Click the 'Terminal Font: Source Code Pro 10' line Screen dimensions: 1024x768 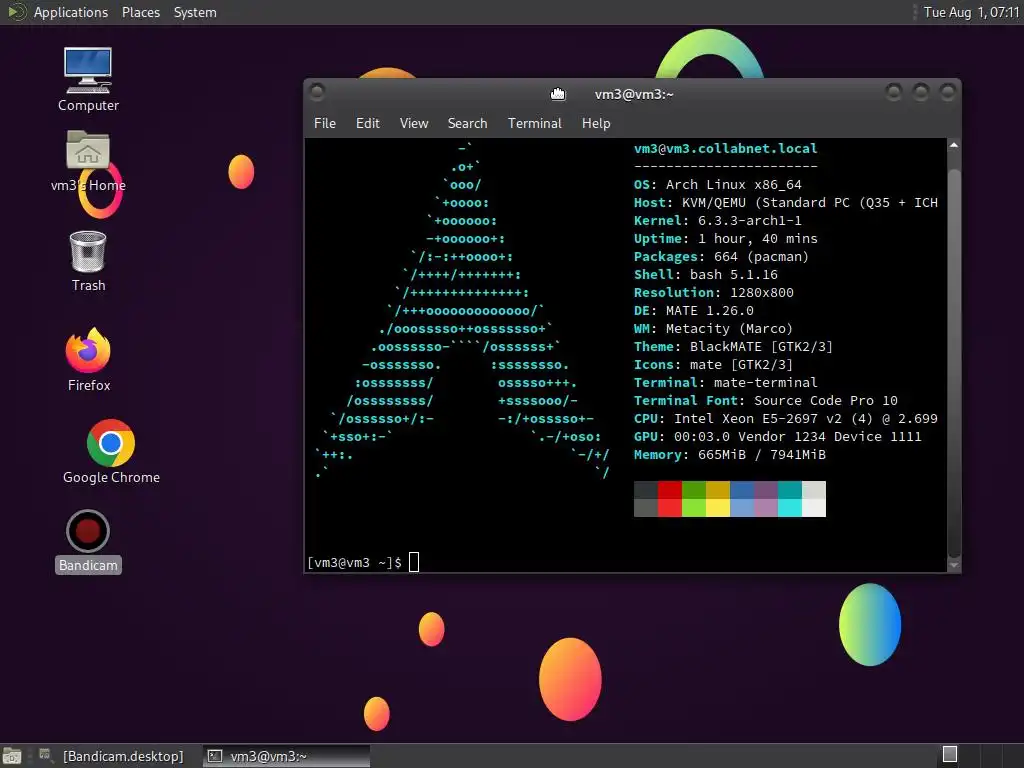coord(766,400)
